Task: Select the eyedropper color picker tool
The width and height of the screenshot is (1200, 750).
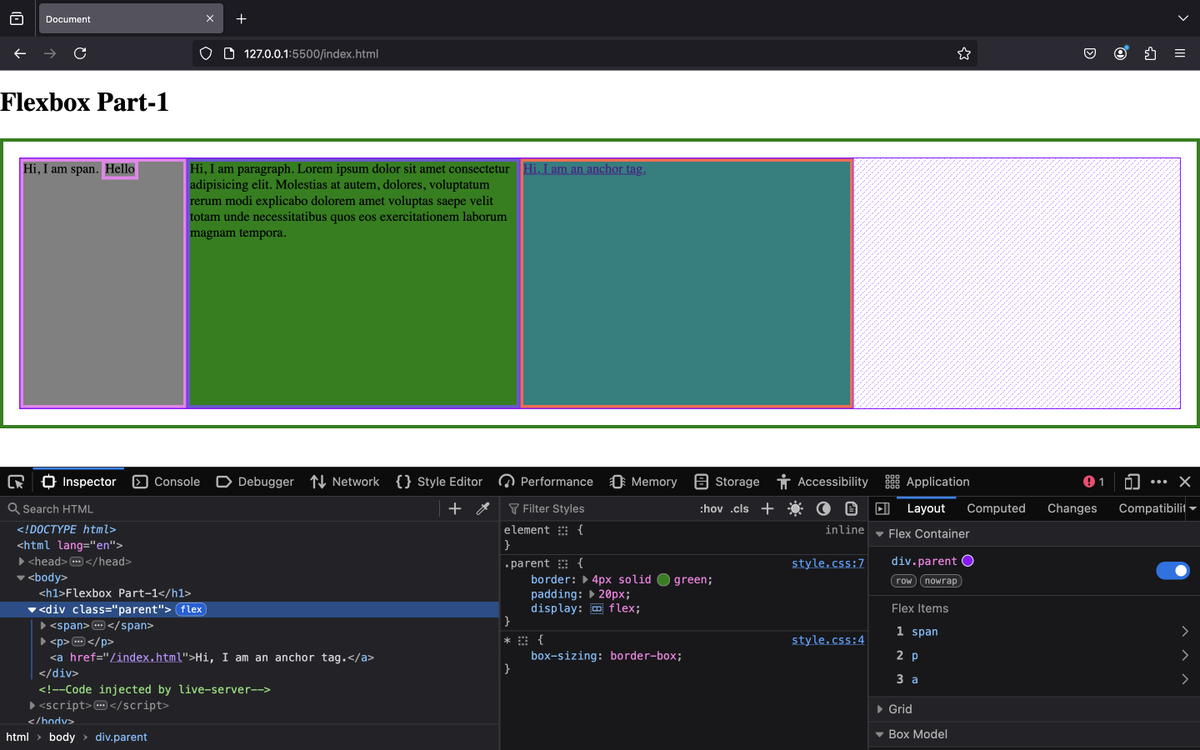Action: 483,509
